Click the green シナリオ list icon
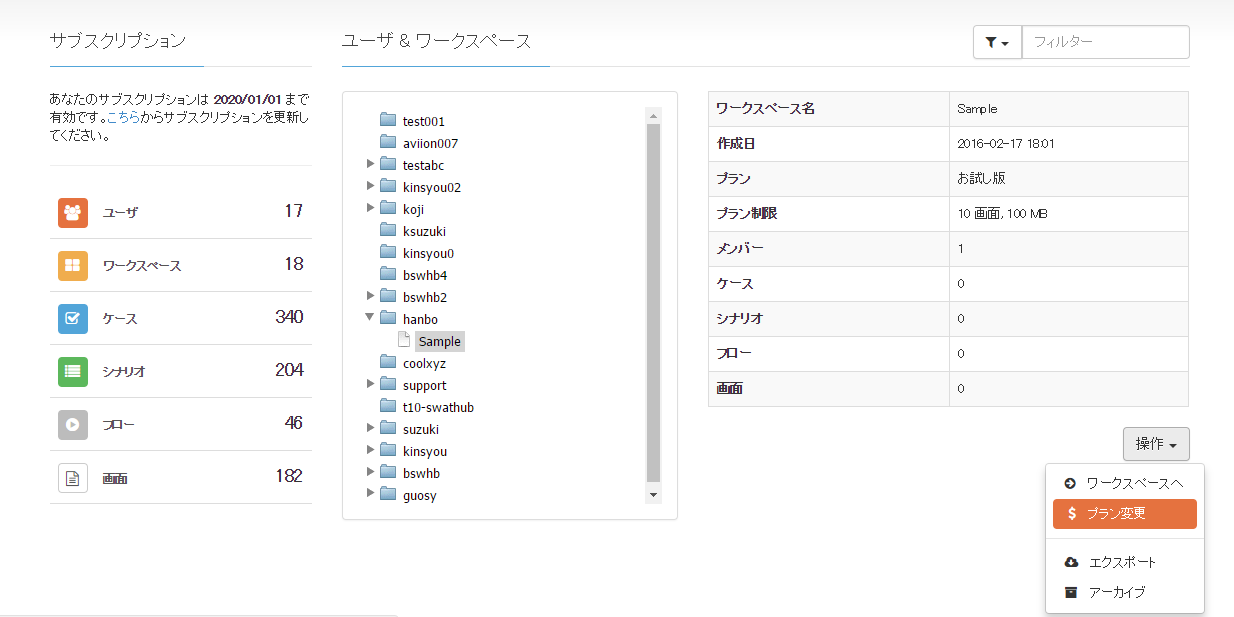Screen dimensions: 1234x617 pyautogui.click(x=73, y=371)
